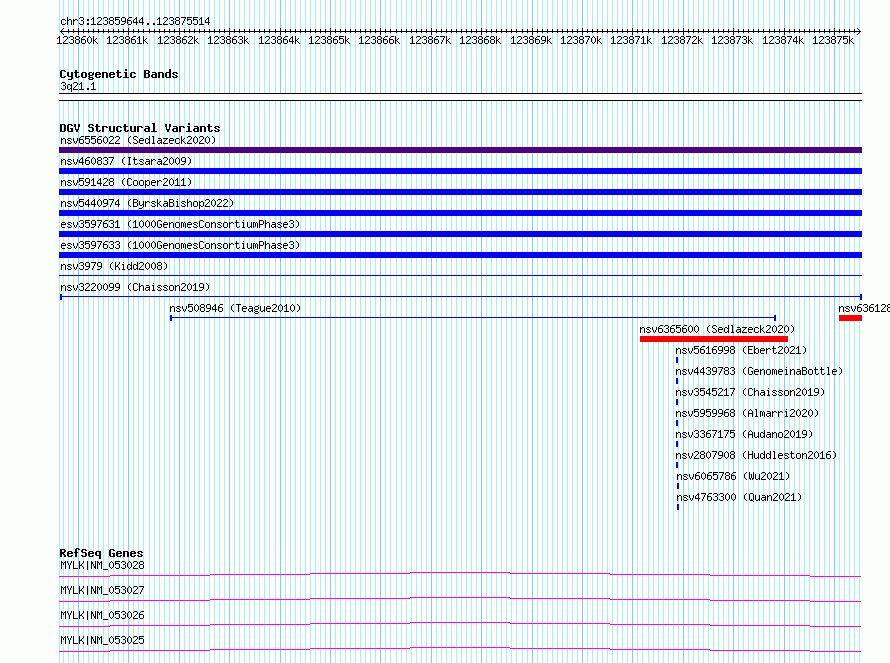Click the blue bar under esv3597633
Viewport: 890px width, 663px height.
pyautogui.click(x=460, y=255)
